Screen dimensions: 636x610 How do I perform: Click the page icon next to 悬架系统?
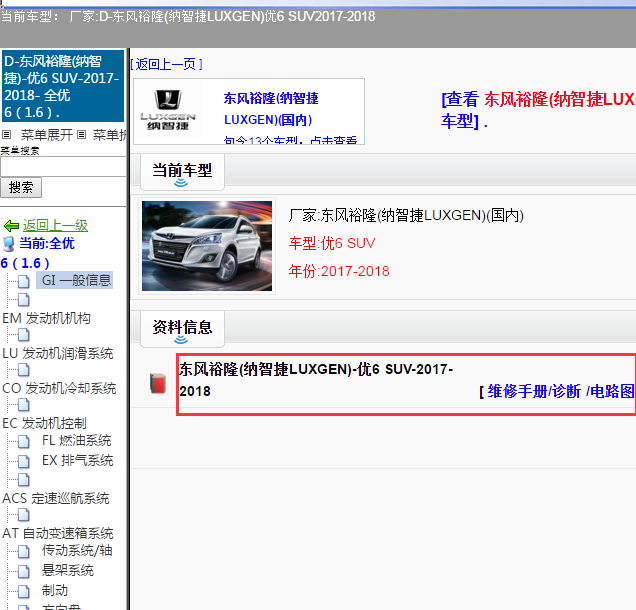tap(24, 571)
